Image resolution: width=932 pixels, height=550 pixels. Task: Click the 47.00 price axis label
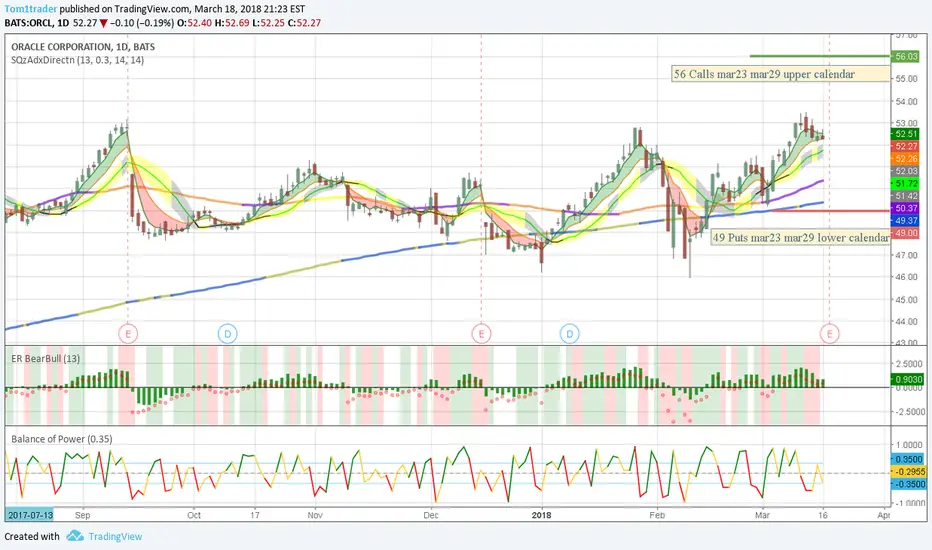click(907, 255)
